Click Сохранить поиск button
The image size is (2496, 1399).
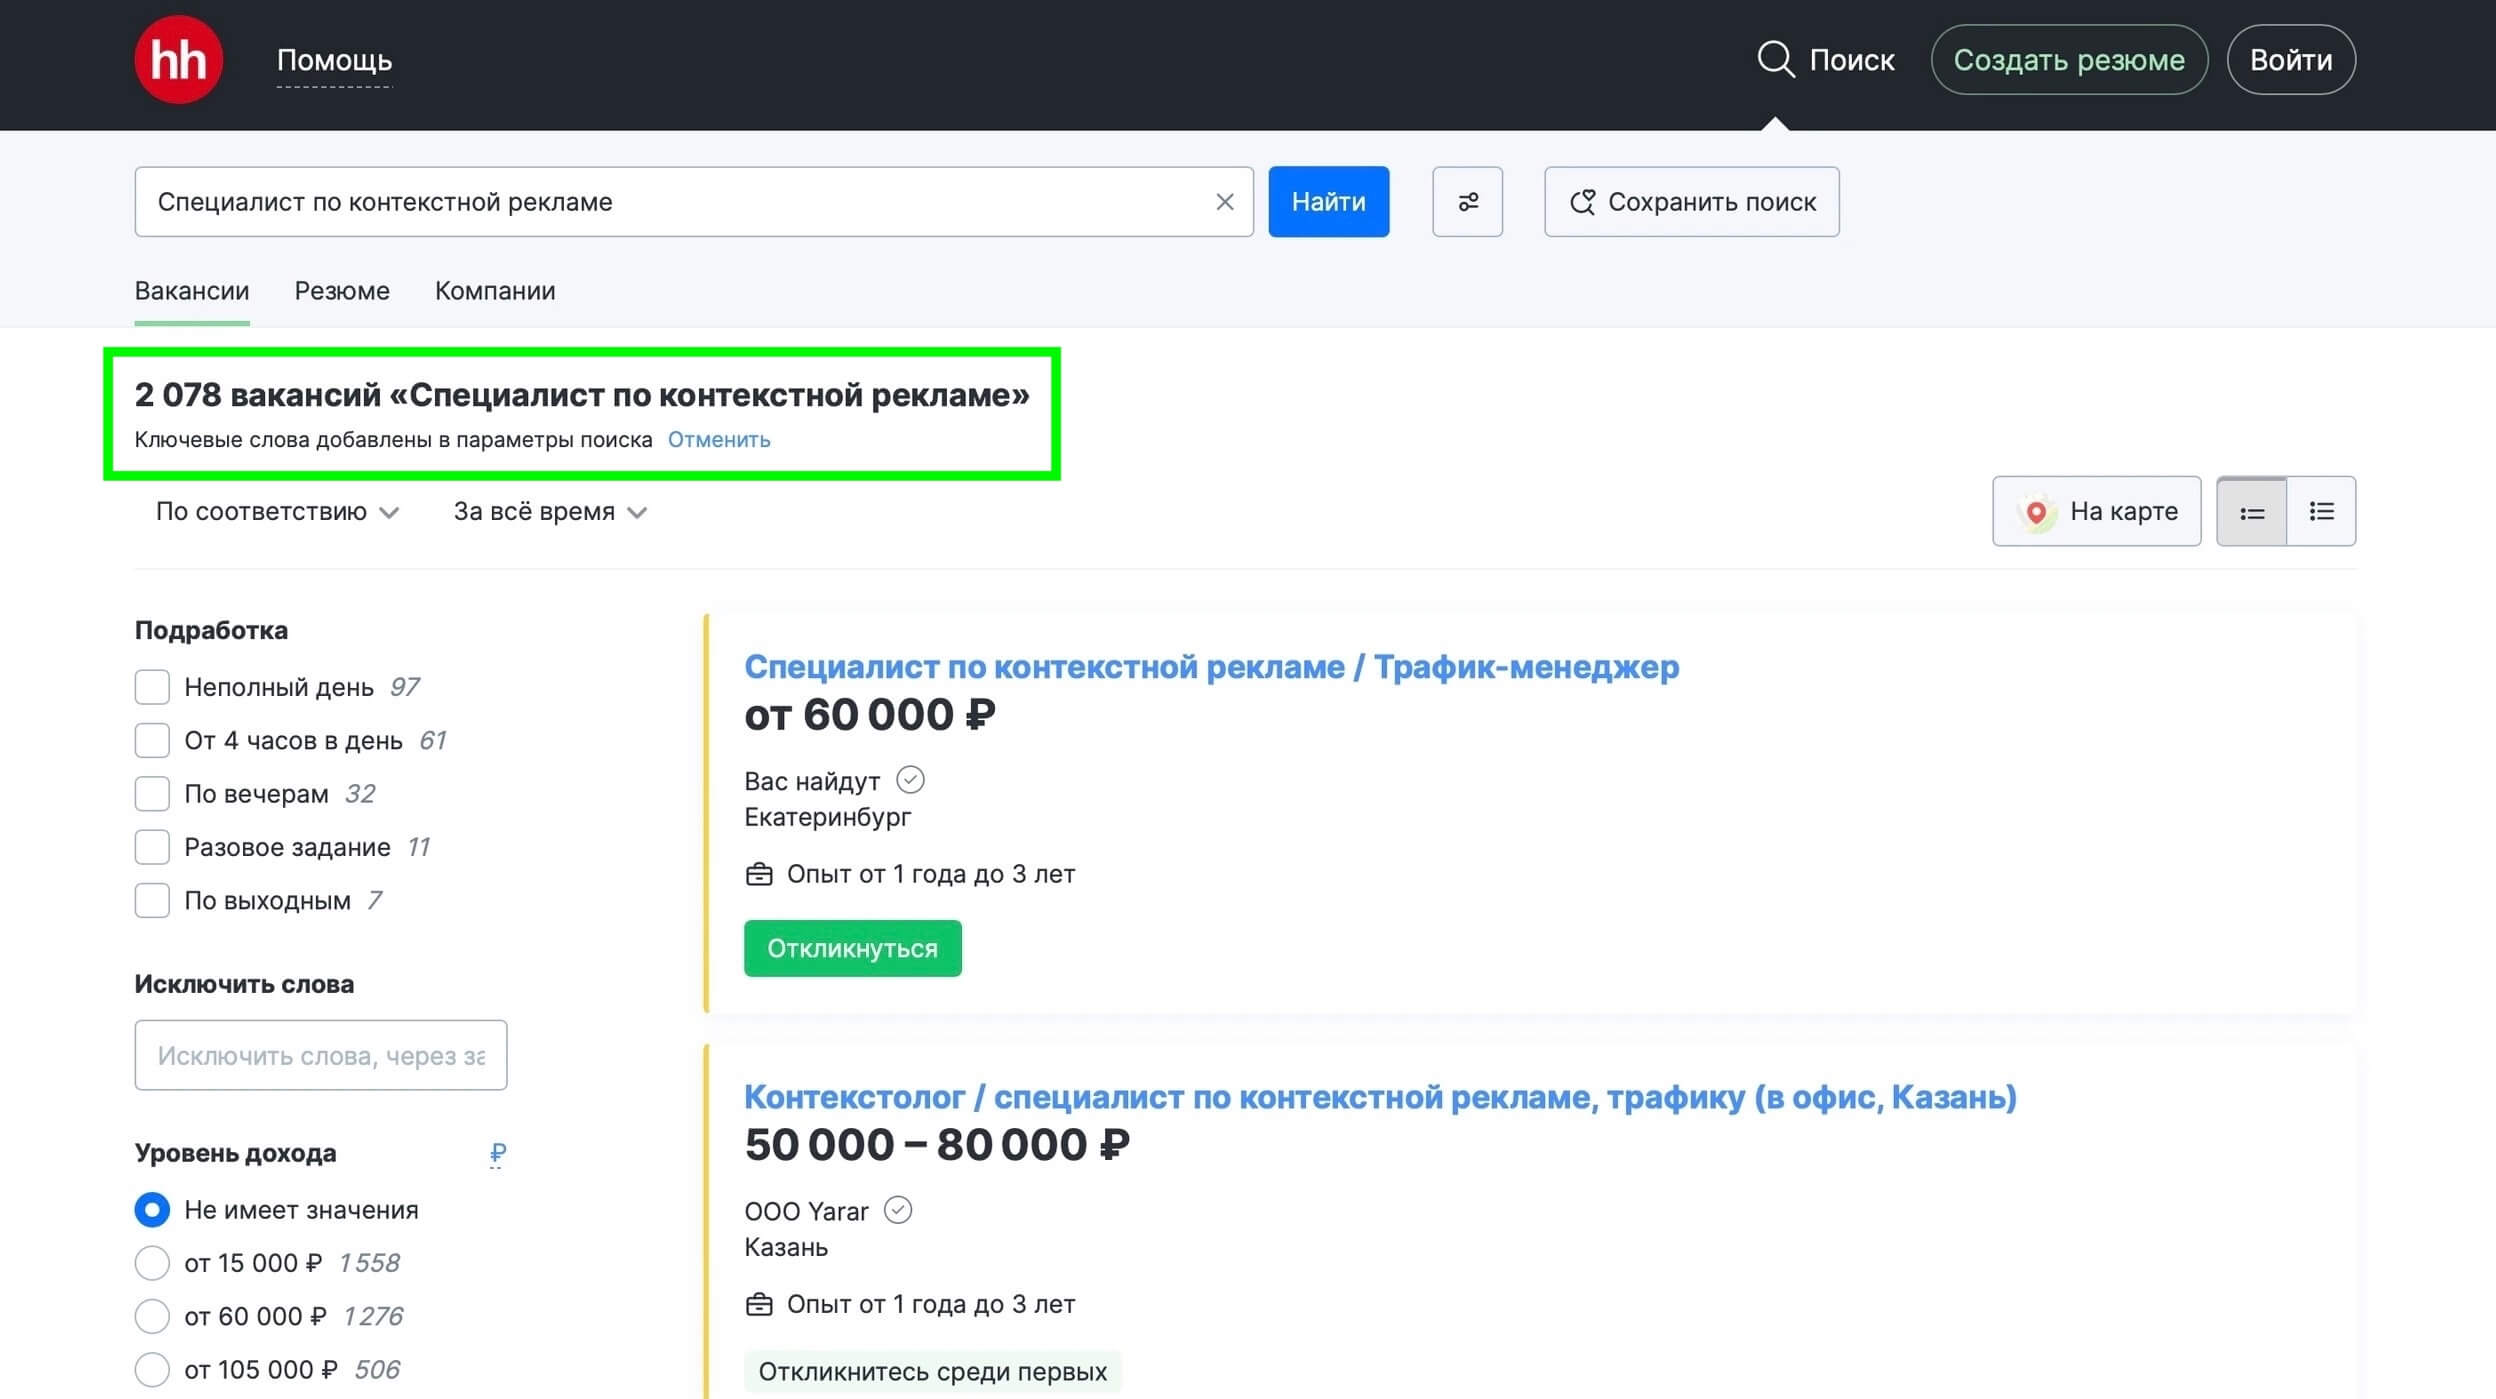1691,202
